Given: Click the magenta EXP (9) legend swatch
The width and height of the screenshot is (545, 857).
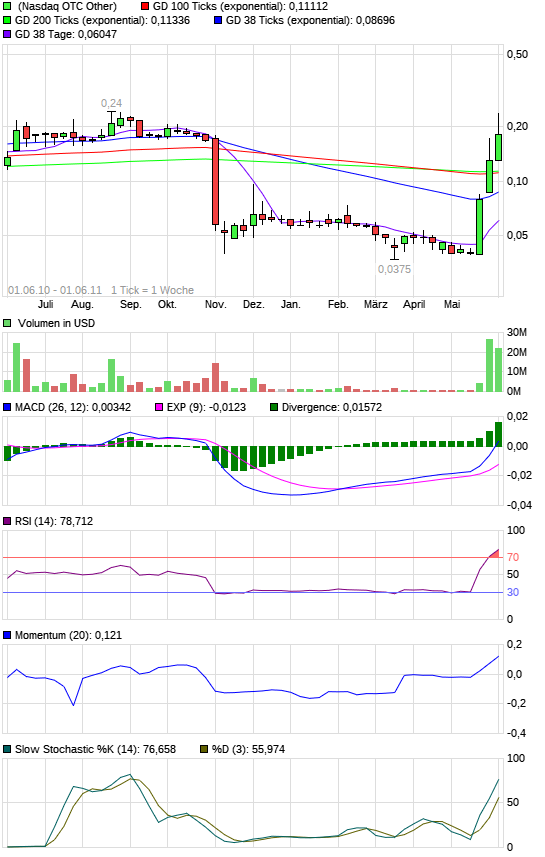Looking at the screenshot, I should coord(159,407).
